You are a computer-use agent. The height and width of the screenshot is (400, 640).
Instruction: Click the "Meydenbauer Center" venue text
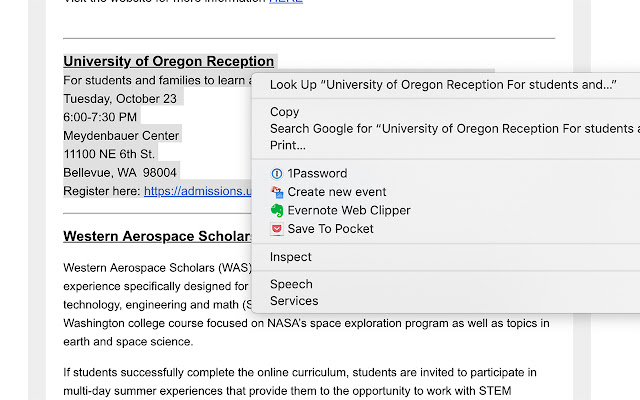coord(121,135)
